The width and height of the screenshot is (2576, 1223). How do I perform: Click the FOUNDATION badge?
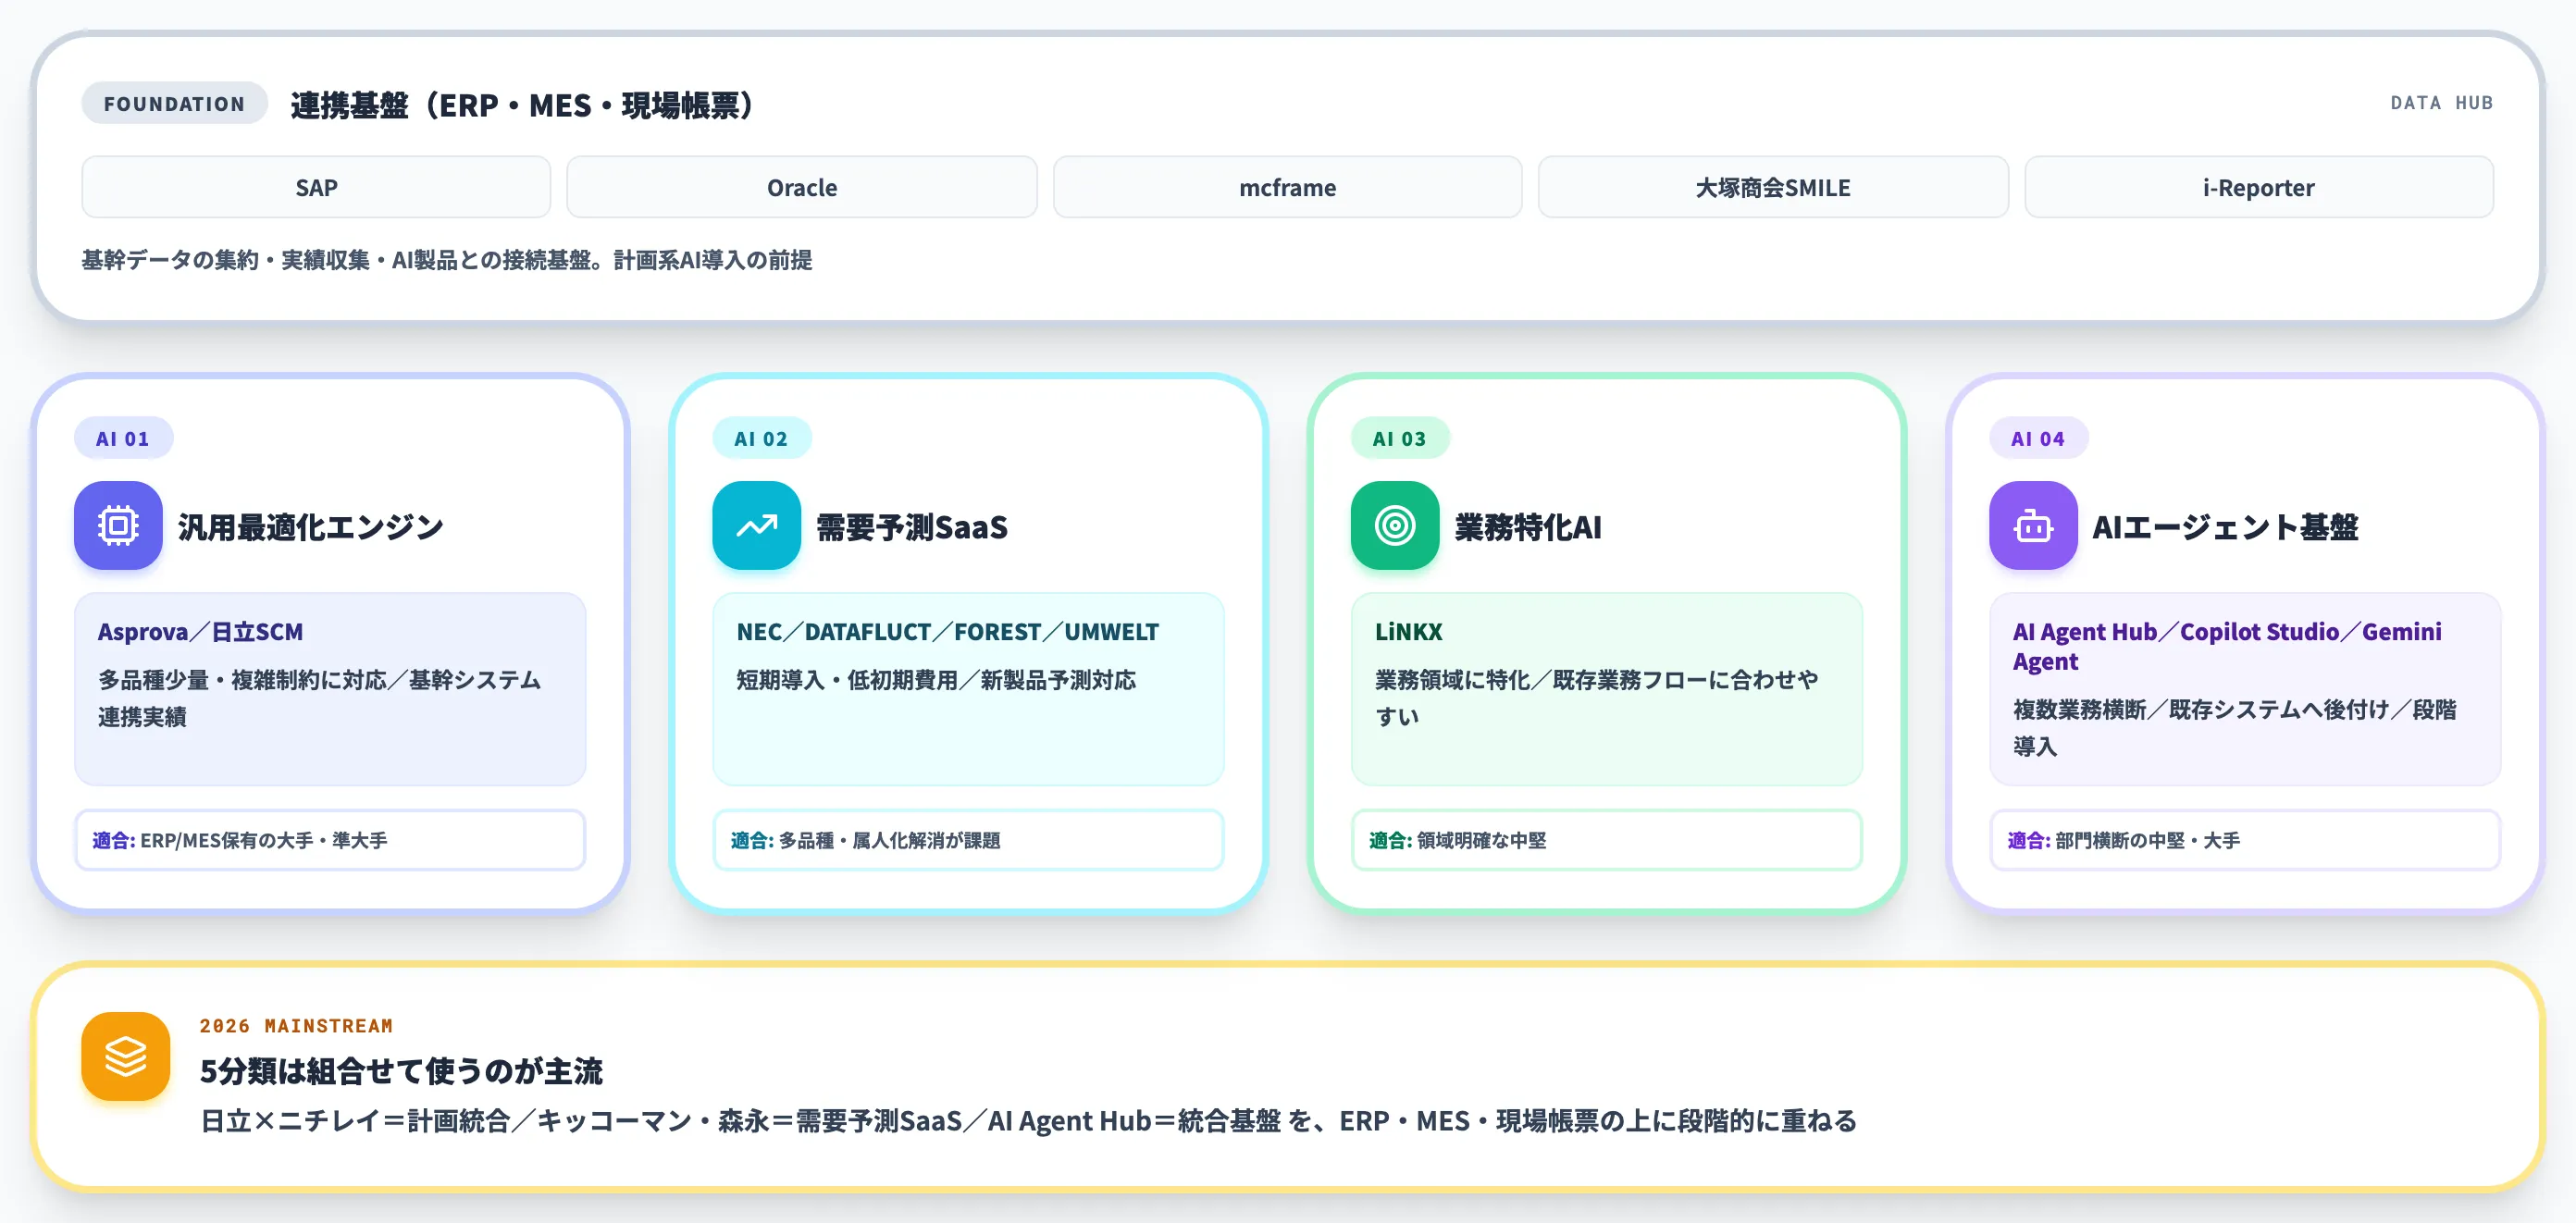coord(174,103)
